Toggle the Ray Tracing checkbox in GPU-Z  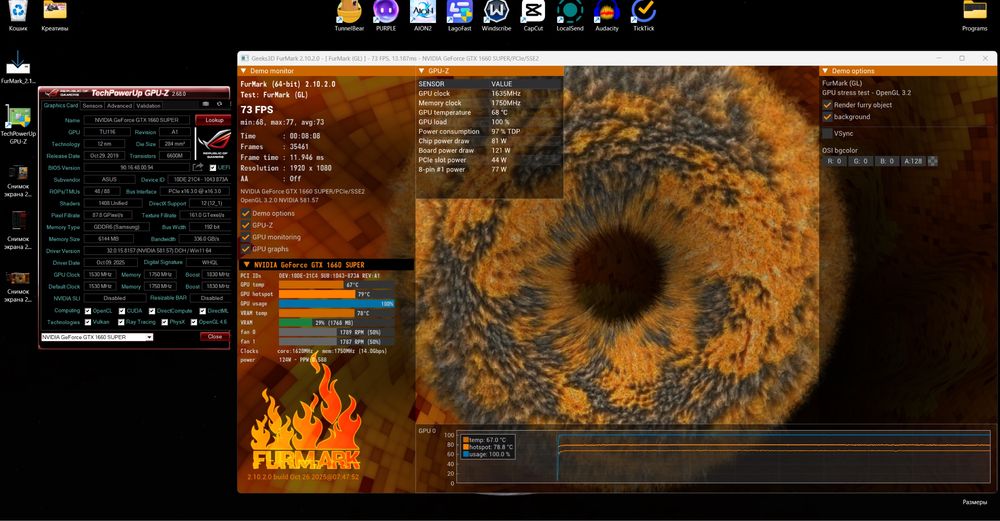121,323
